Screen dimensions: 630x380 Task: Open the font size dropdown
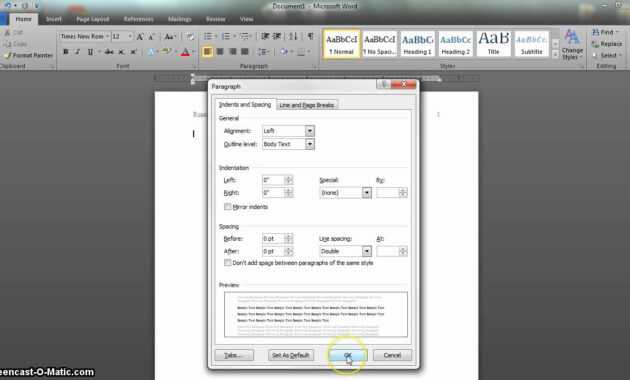[130, 37]
